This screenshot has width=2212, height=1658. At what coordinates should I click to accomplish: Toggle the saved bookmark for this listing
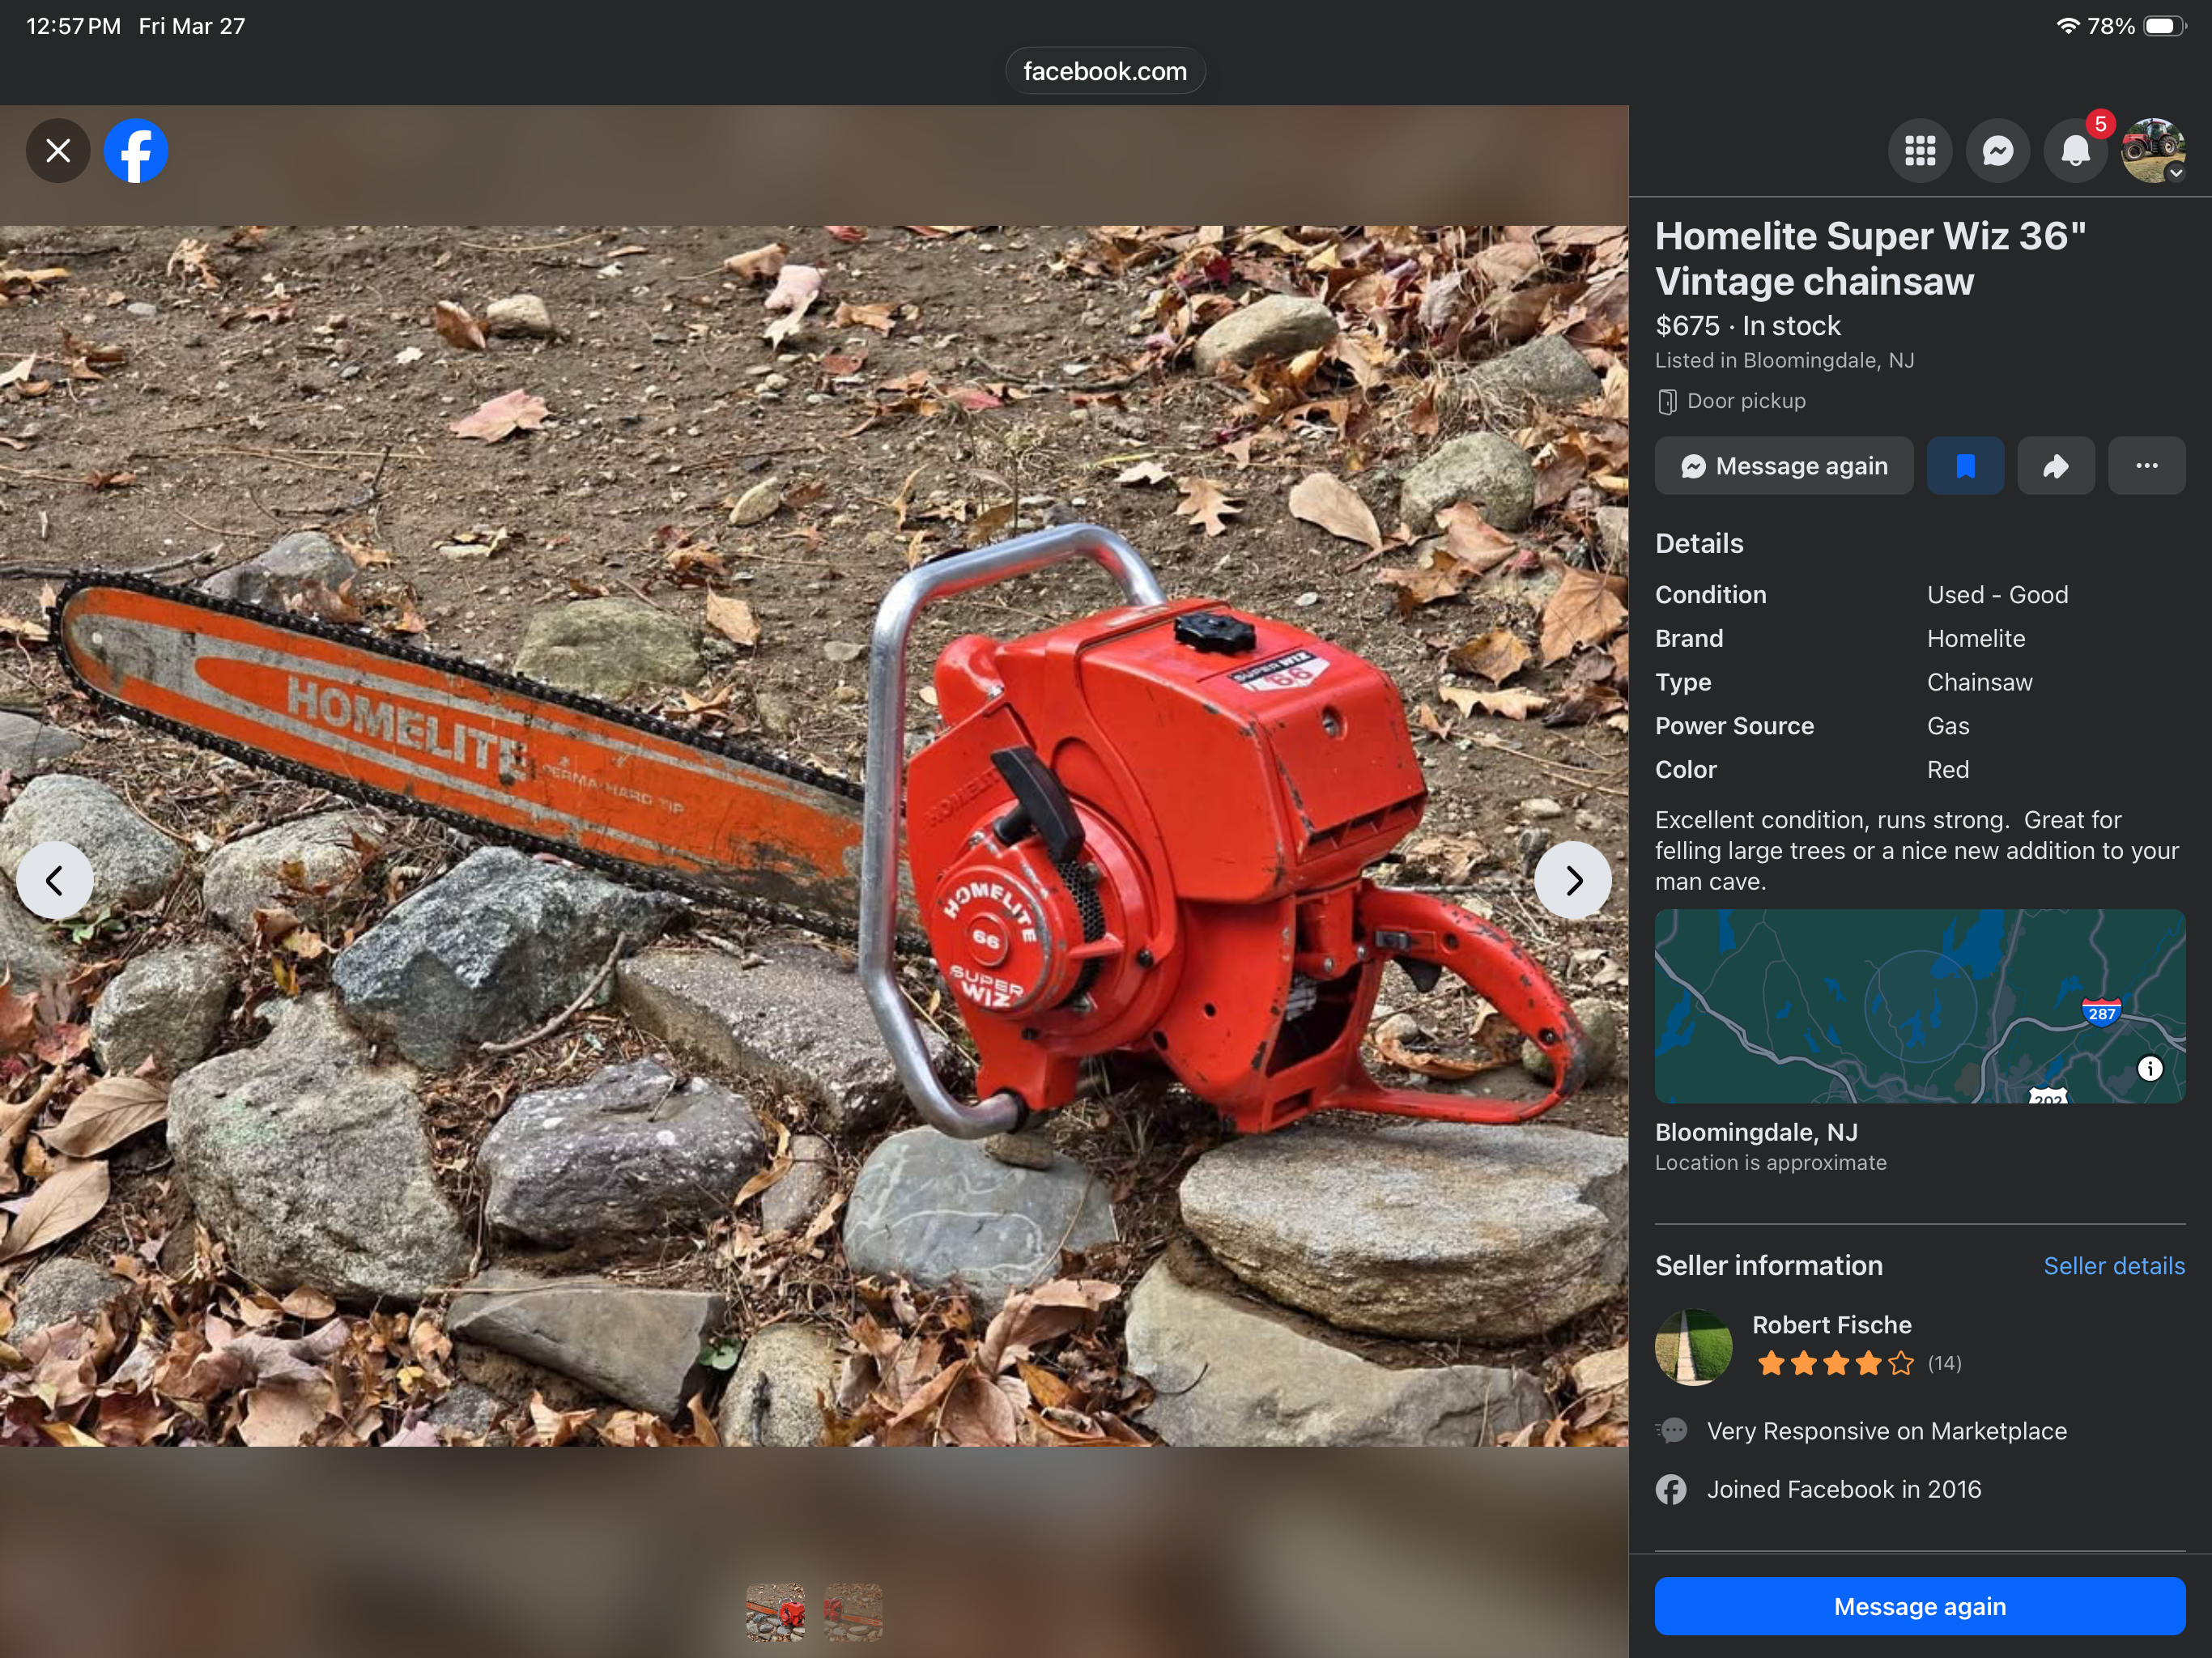click(1964, 466)
